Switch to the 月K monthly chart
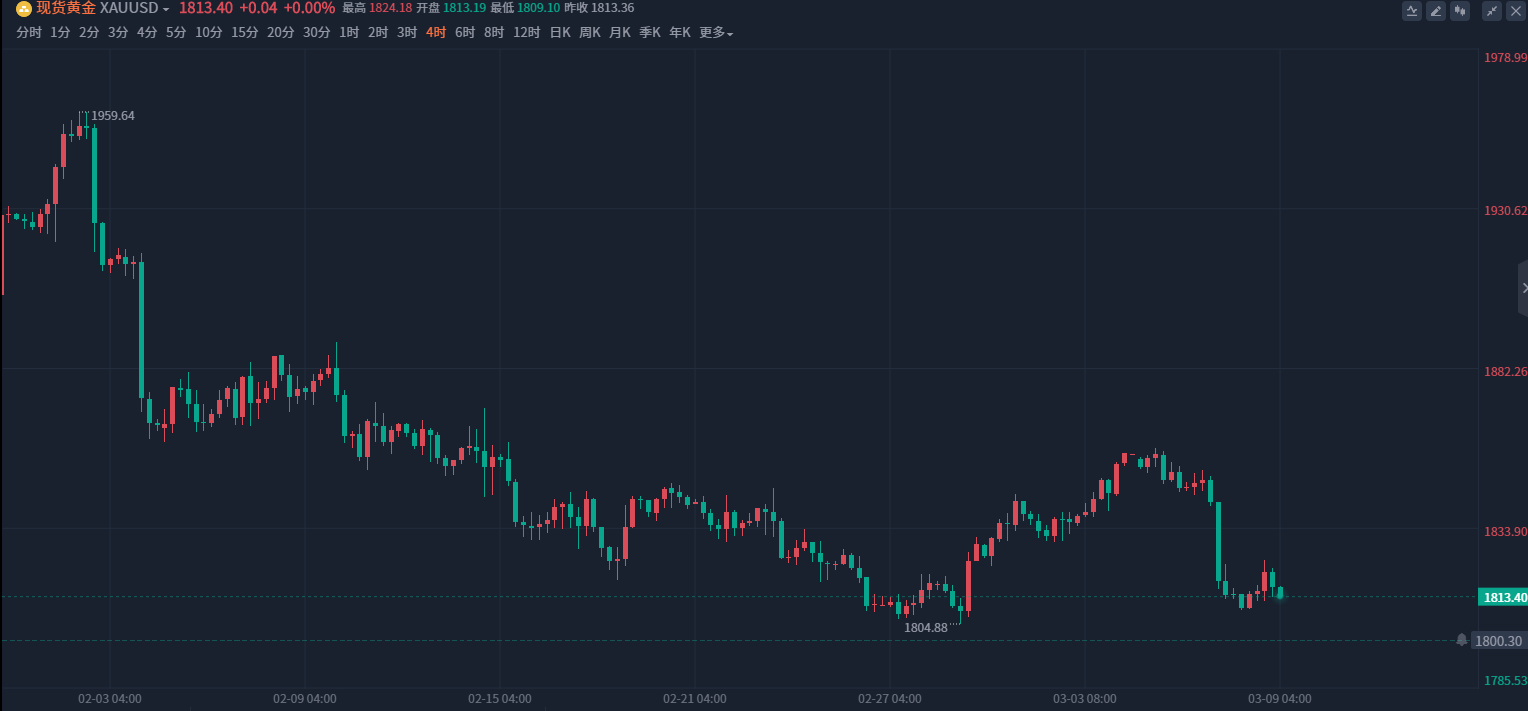1528x711 pixels. pos(620,32)
